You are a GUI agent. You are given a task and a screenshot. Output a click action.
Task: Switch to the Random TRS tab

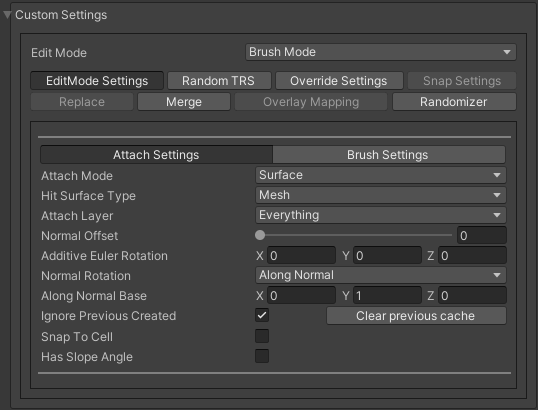(219, 81)
